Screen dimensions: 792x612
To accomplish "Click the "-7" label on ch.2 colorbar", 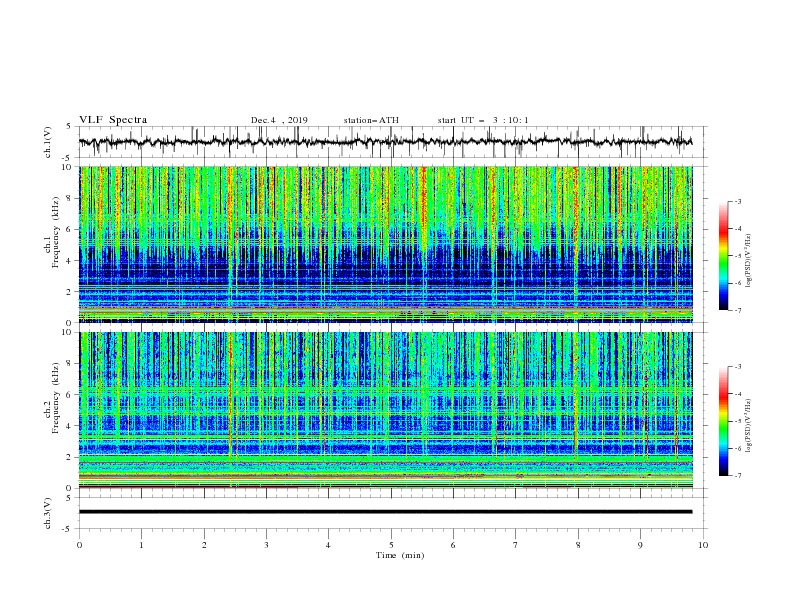I will [738, 476].
